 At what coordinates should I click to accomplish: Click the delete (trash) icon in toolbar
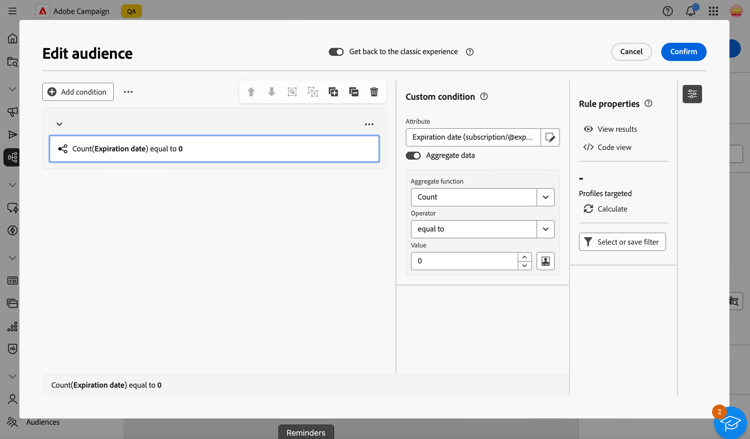click(374, 92)
